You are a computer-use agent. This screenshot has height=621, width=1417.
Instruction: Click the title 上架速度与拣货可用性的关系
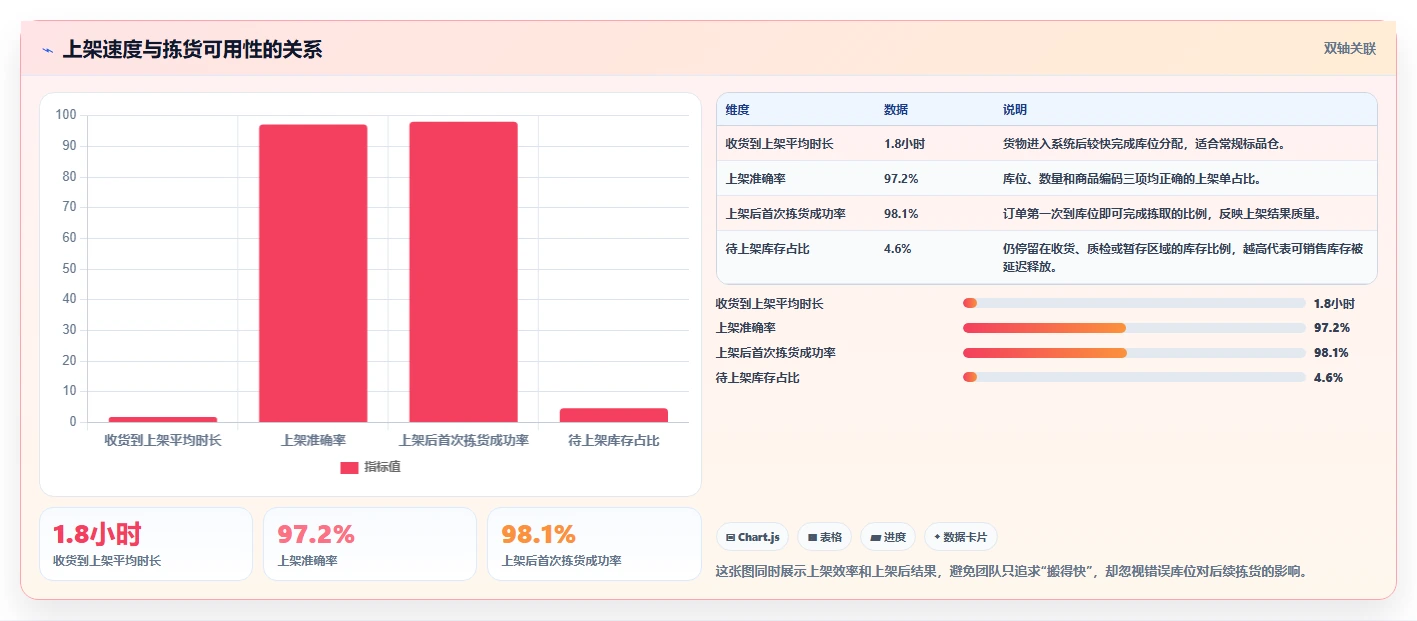193,50
